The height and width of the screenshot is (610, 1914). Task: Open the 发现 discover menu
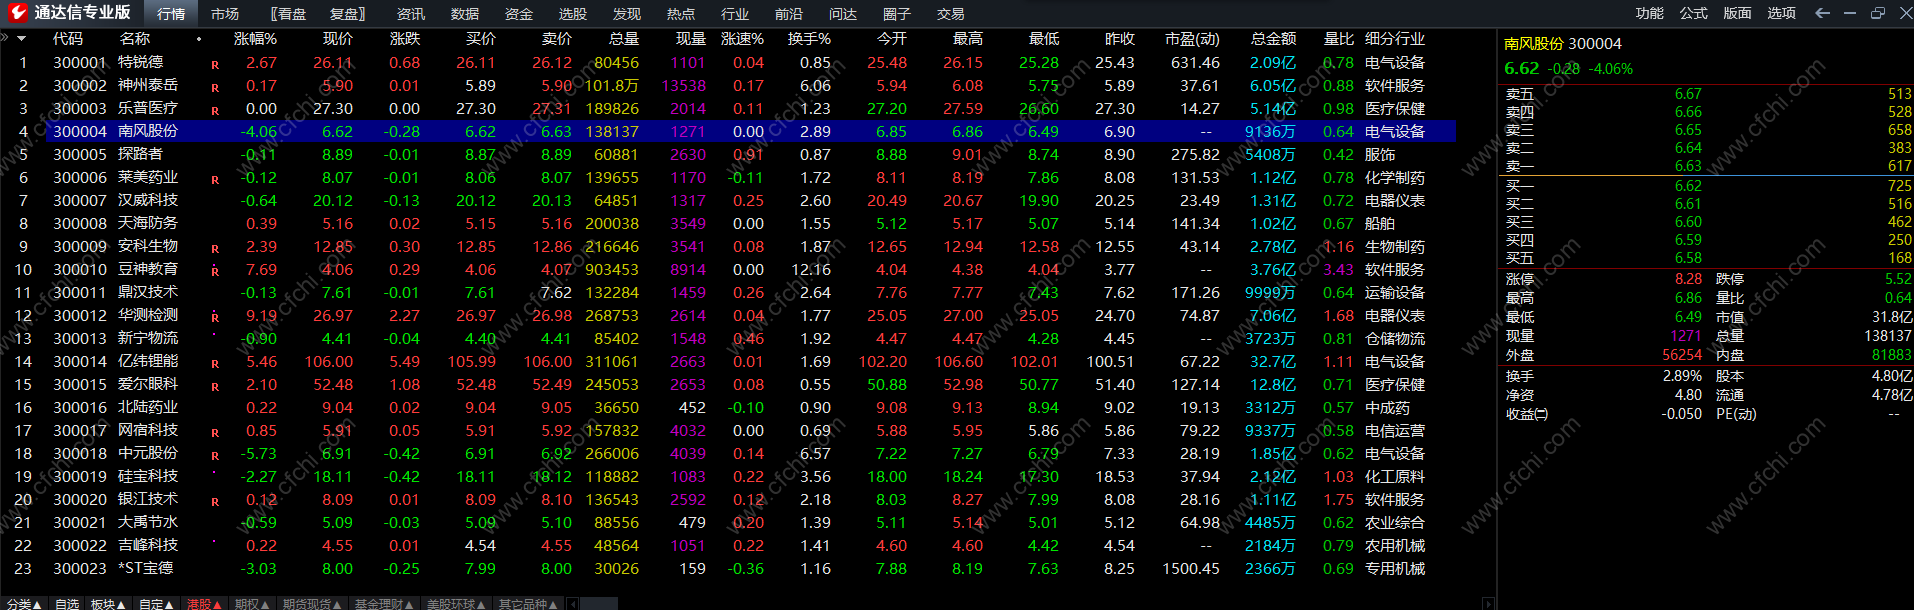[x=627, y=14]
